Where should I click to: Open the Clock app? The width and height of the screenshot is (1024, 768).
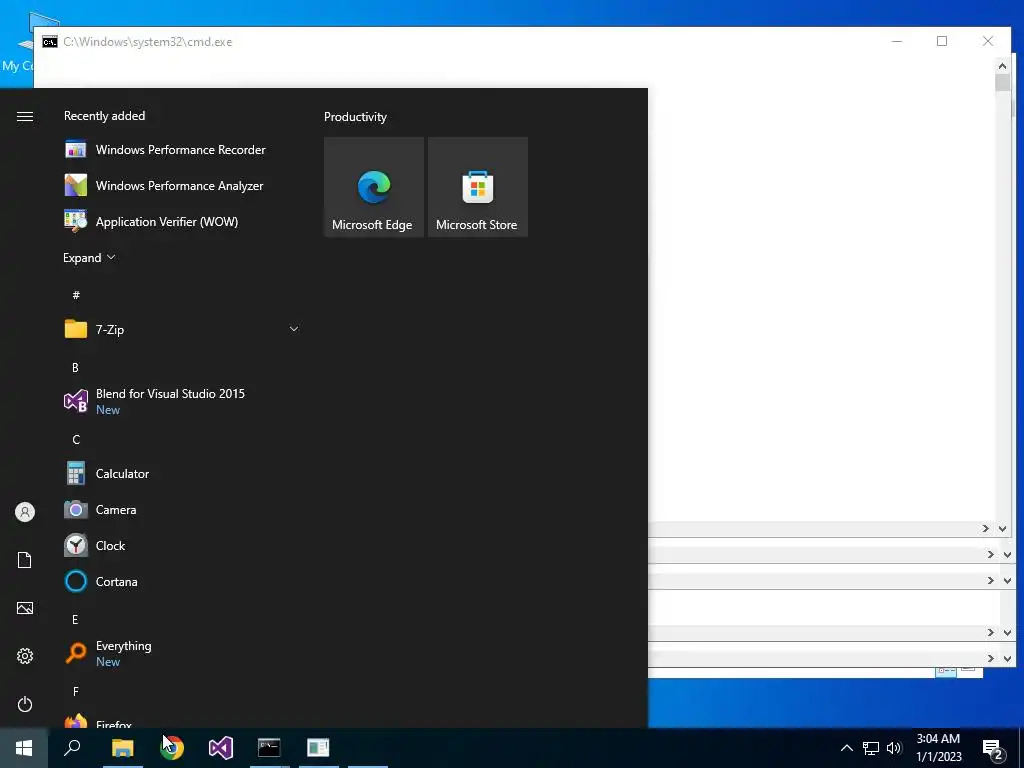[181, 545]
